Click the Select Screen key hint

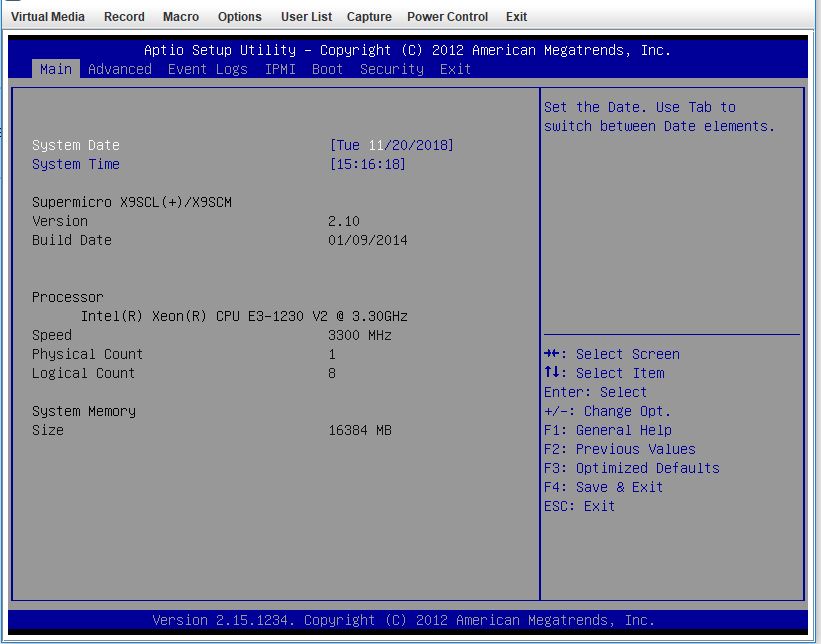tap(612, 354)
